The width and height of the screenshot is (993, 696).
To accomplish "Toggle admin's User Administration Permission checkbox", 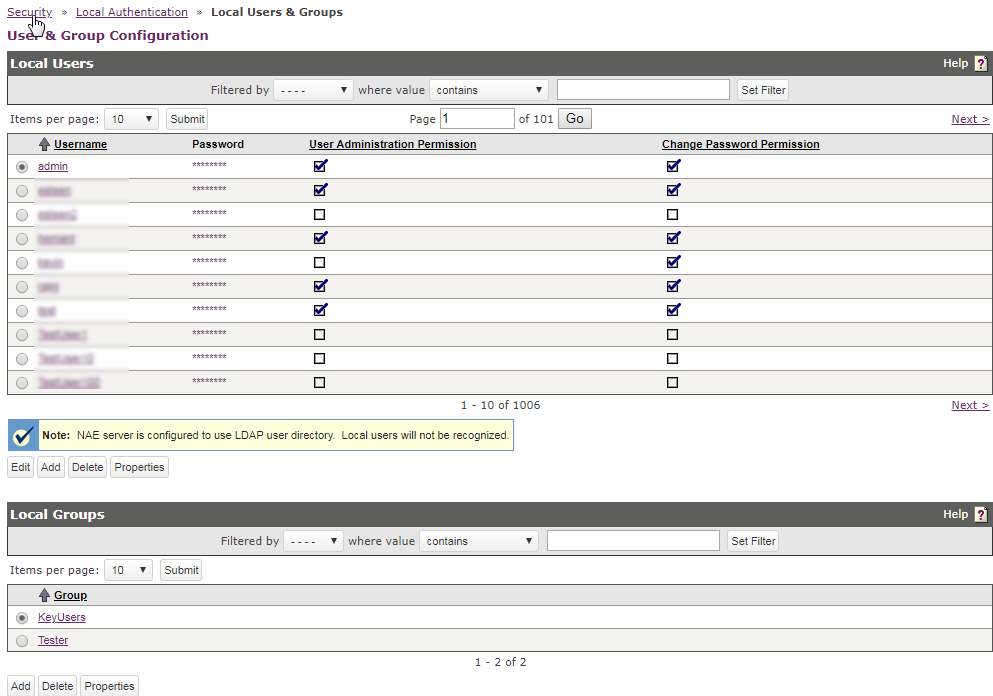I will [320, 166].
